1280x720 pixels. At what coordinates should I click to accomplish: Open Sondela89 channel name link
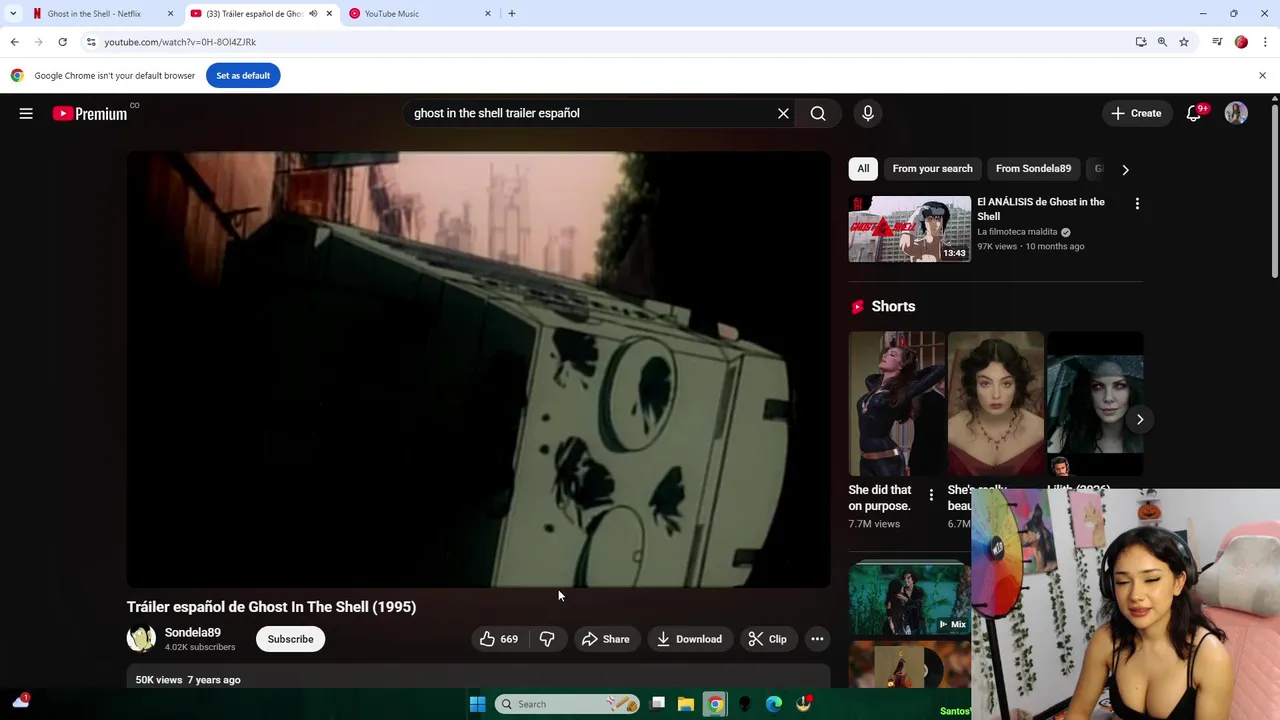click(192, 632)
